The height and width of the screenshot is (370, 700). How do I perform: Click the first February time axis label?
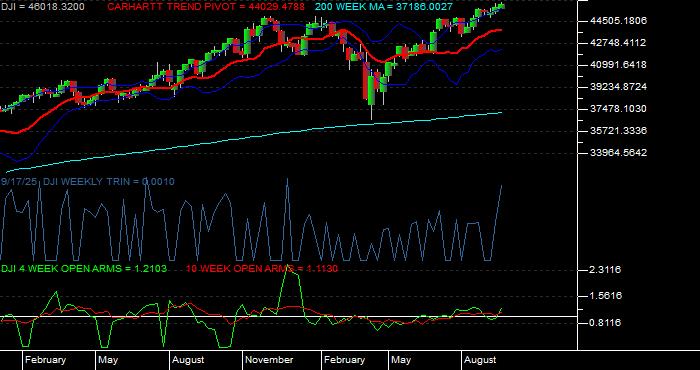pyautogui.click(x=45, y=360)
